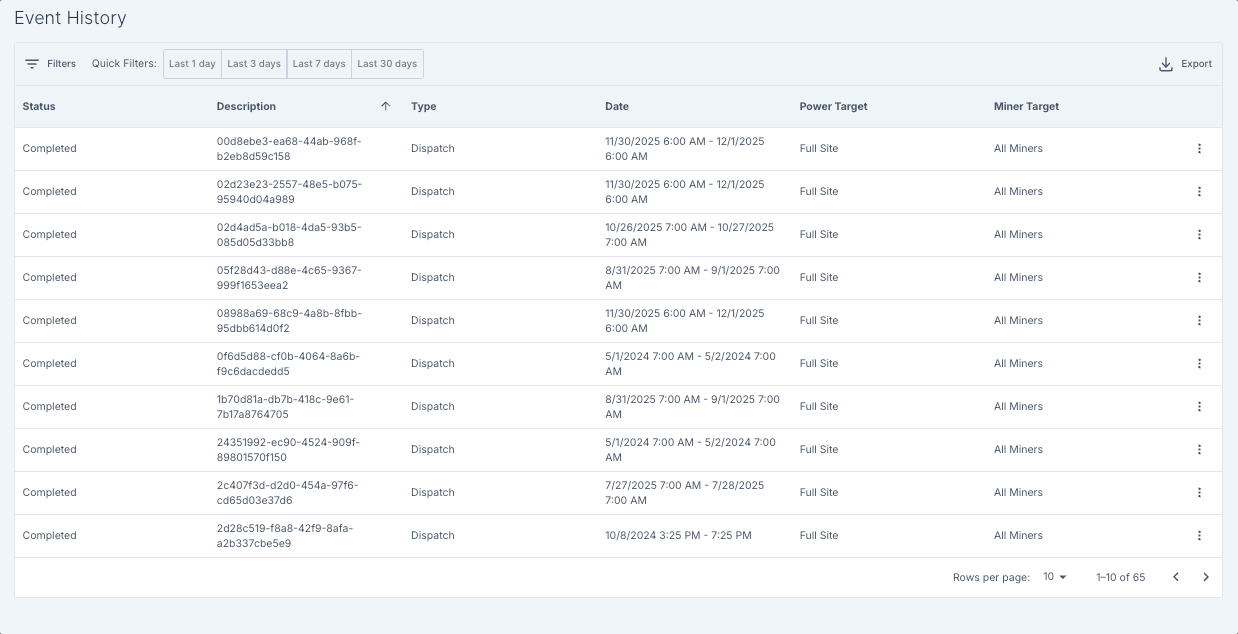Apply Last 1 day quick filter
The image size is (1238, 634).
(x=192, y=64)
